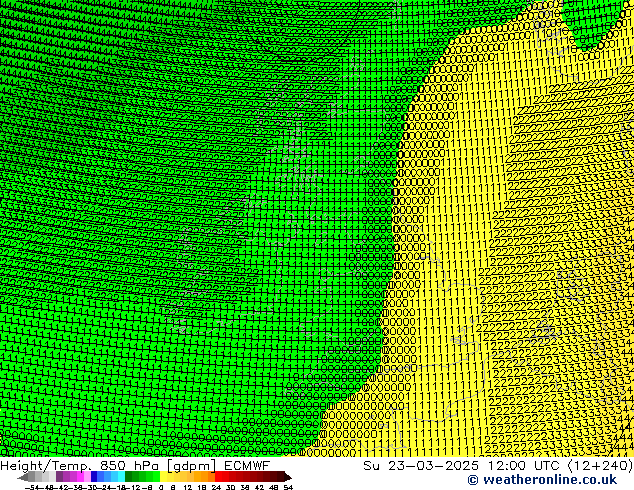Open the weatheronline.co.uk link
Screen dimensions: 634x490
[542, 480]
